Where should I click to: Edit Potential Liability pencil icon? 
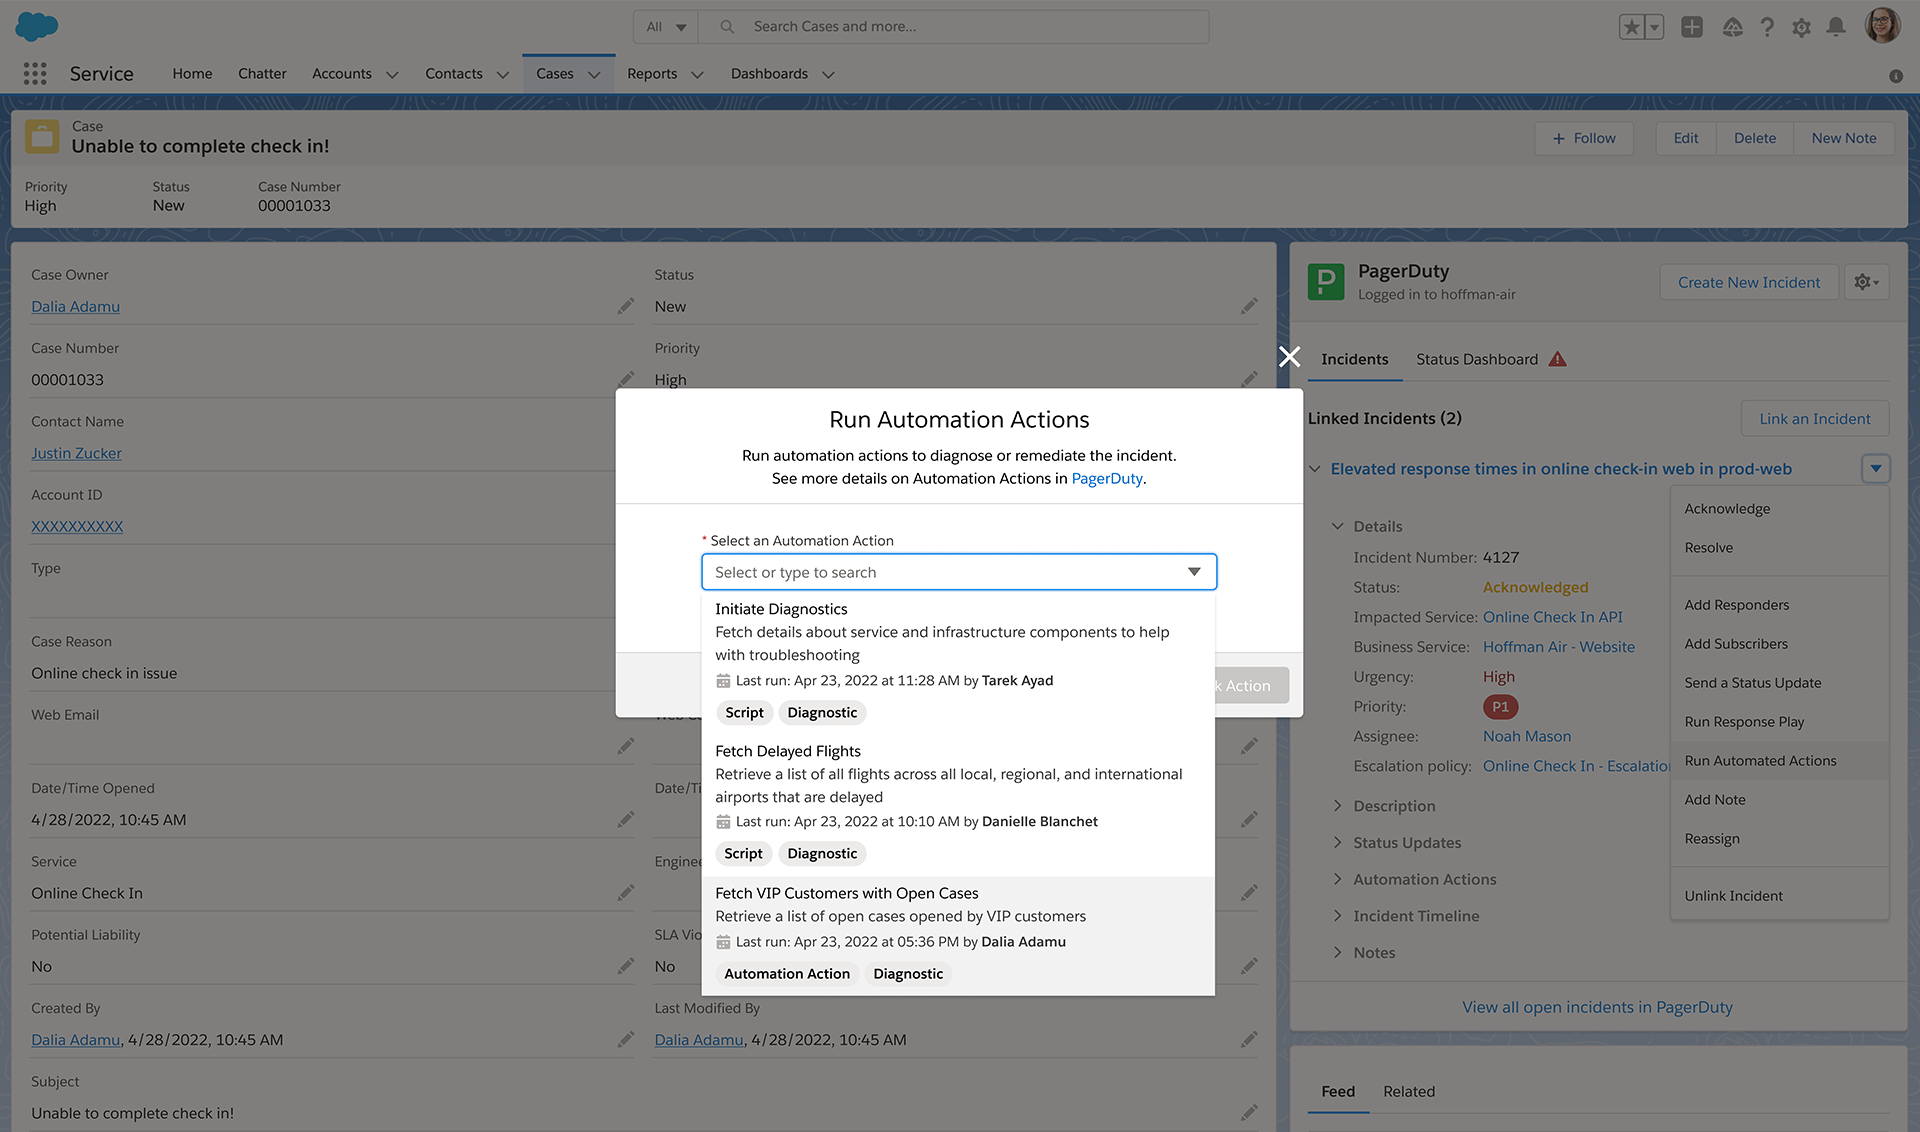(x=626, y=966)
